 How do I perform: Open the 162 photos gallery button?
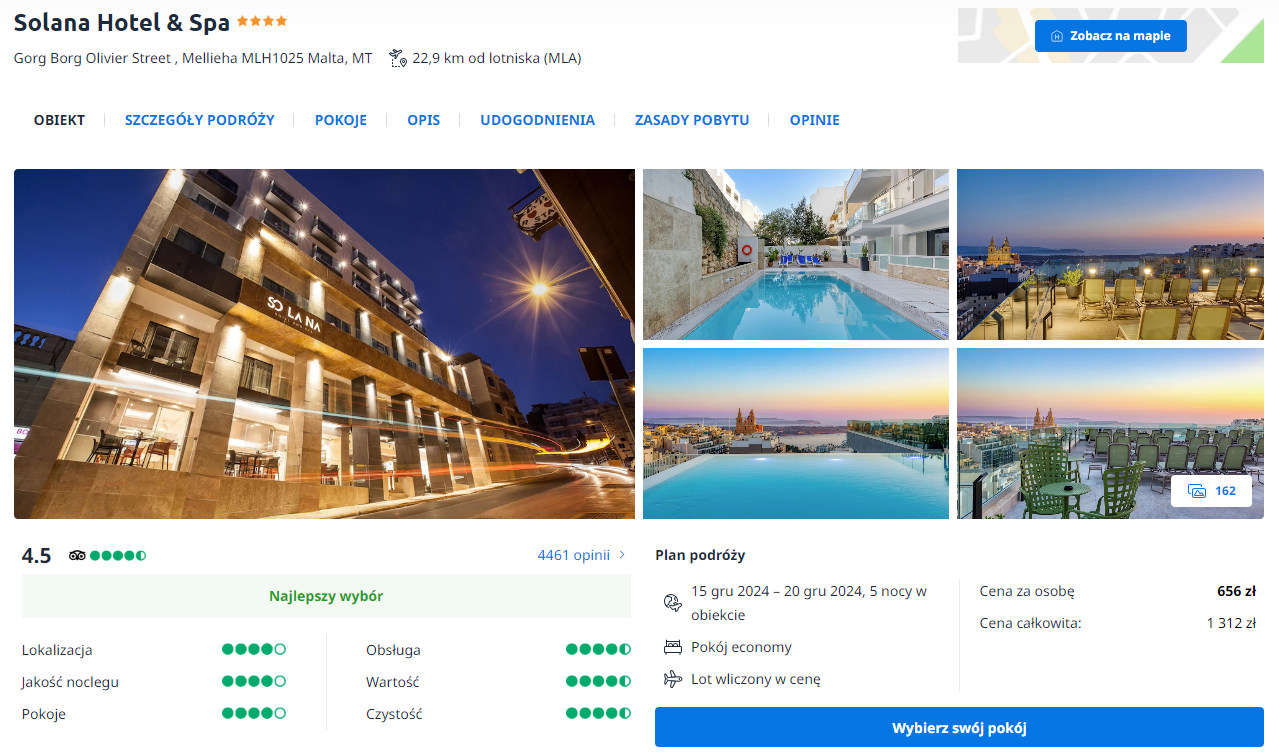1211,491
